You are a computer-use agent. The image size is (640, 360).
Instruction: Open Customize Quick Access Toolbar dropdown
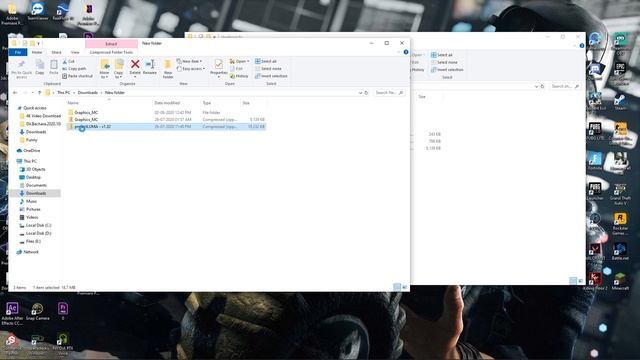tap(39, 43)
